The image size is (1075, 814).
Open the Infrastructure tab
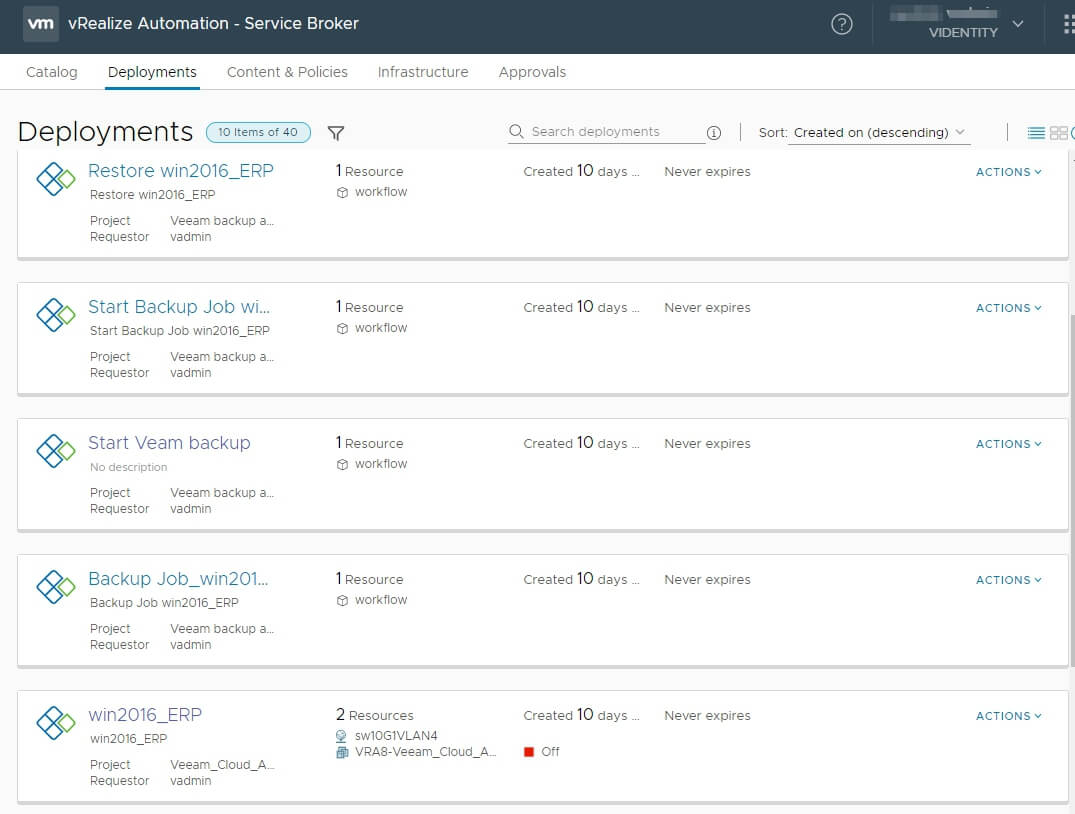point(423,71)
